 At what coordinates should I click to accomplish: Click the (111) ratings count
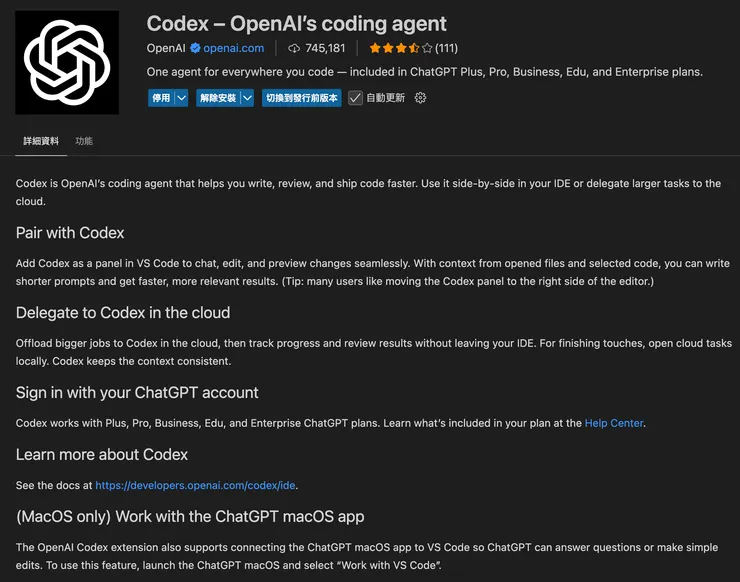[446, 48]
